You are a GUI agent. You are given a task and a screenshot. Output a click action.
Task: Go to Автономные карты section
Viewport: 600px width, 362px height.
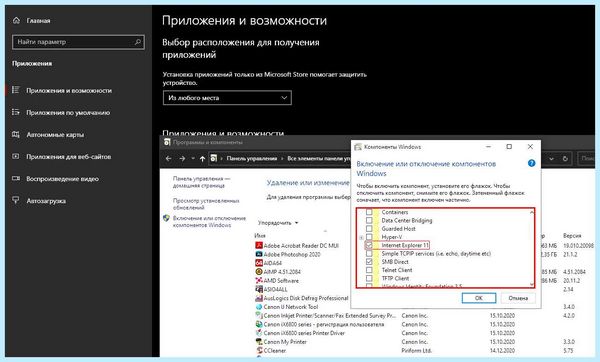(x=55, y=135)
